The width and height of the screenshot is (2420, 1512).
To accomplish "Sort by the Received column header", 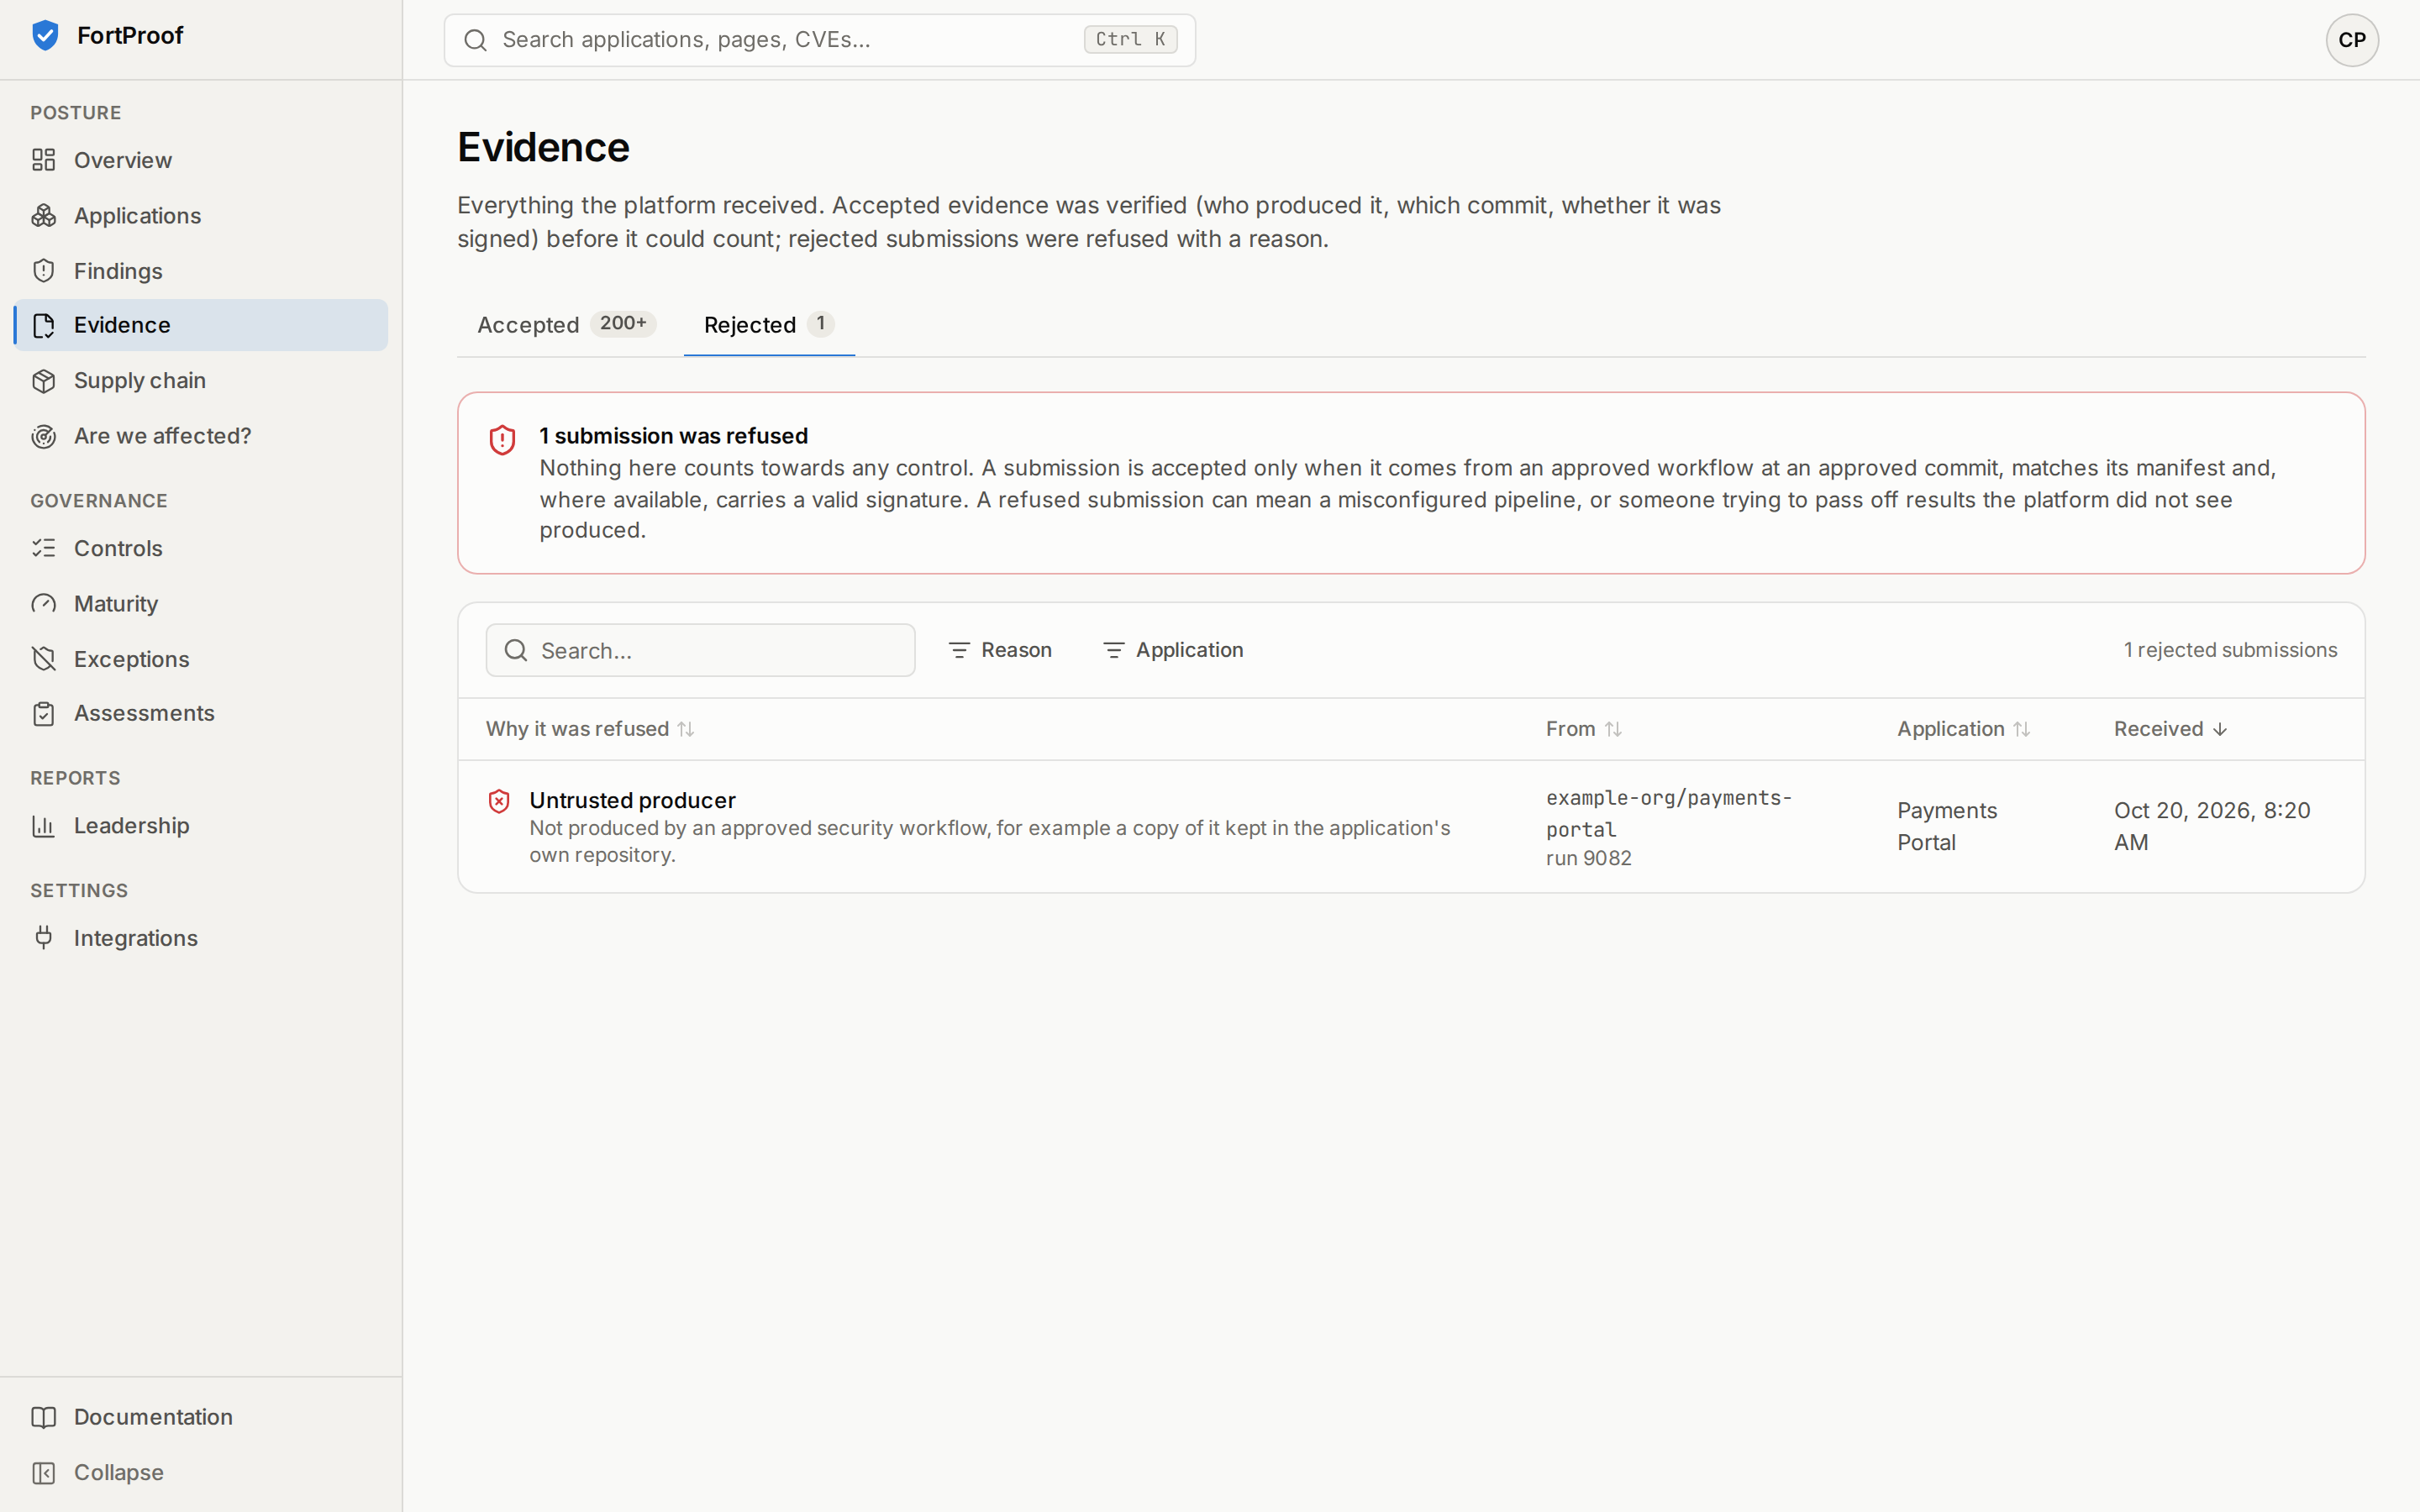I will (2171, 729).
